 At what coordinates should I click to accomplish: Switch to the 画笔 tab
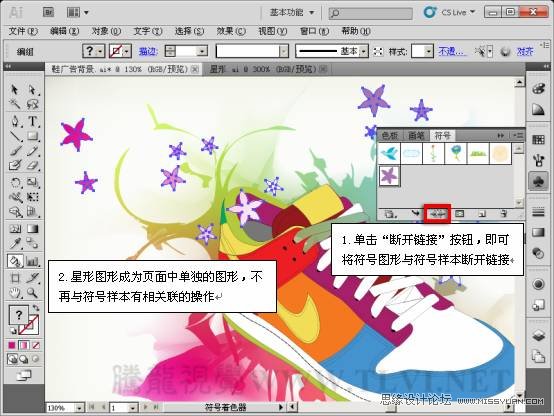coord(416,135)
